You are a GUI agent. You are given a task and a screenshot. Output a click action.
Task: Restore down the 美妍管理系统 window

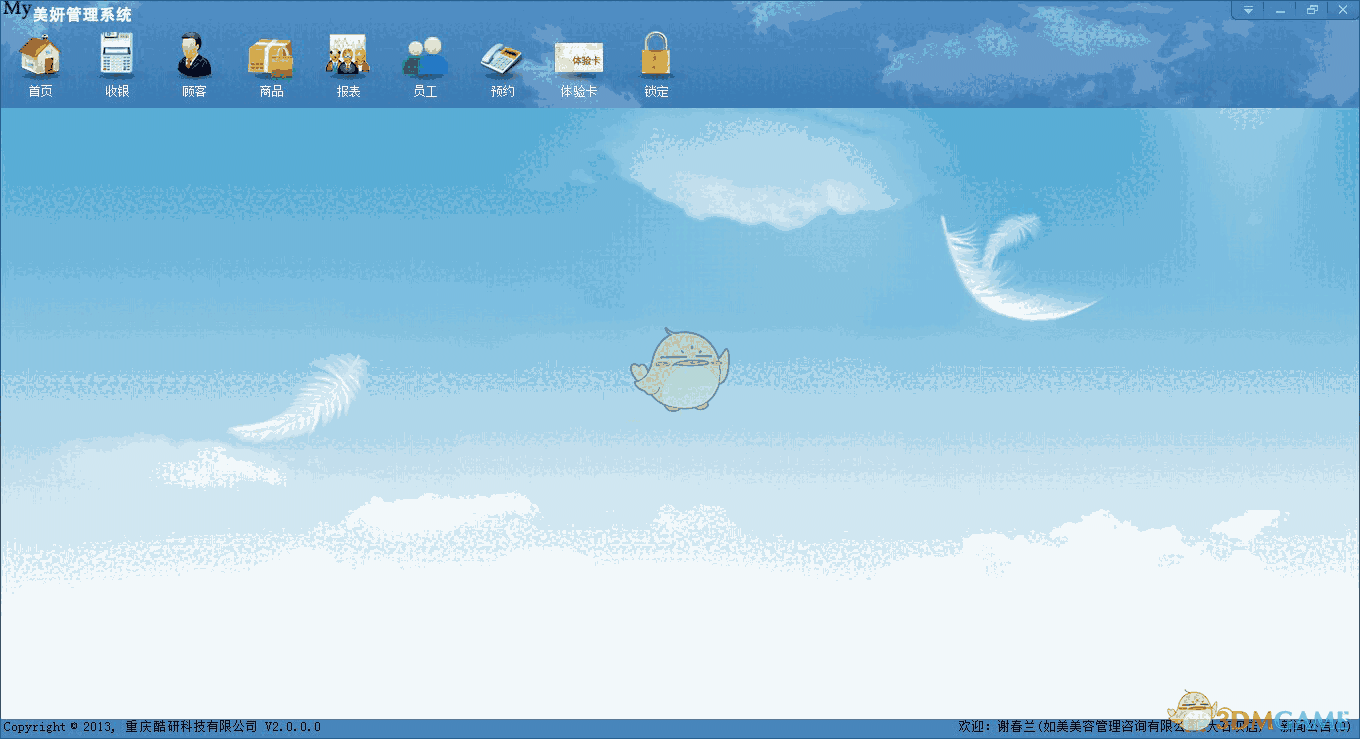1312,9
